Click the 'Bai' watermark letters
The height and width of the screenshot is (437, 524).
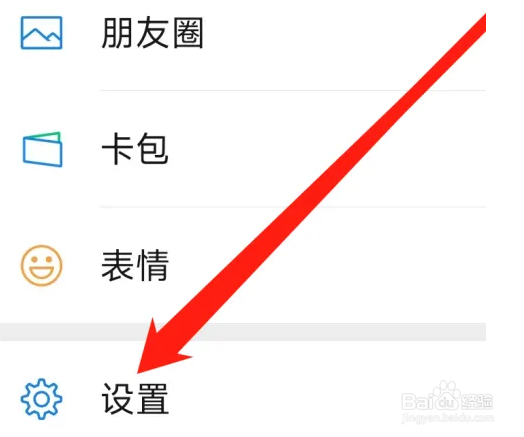pyautogui.click(x=416, y=402)
